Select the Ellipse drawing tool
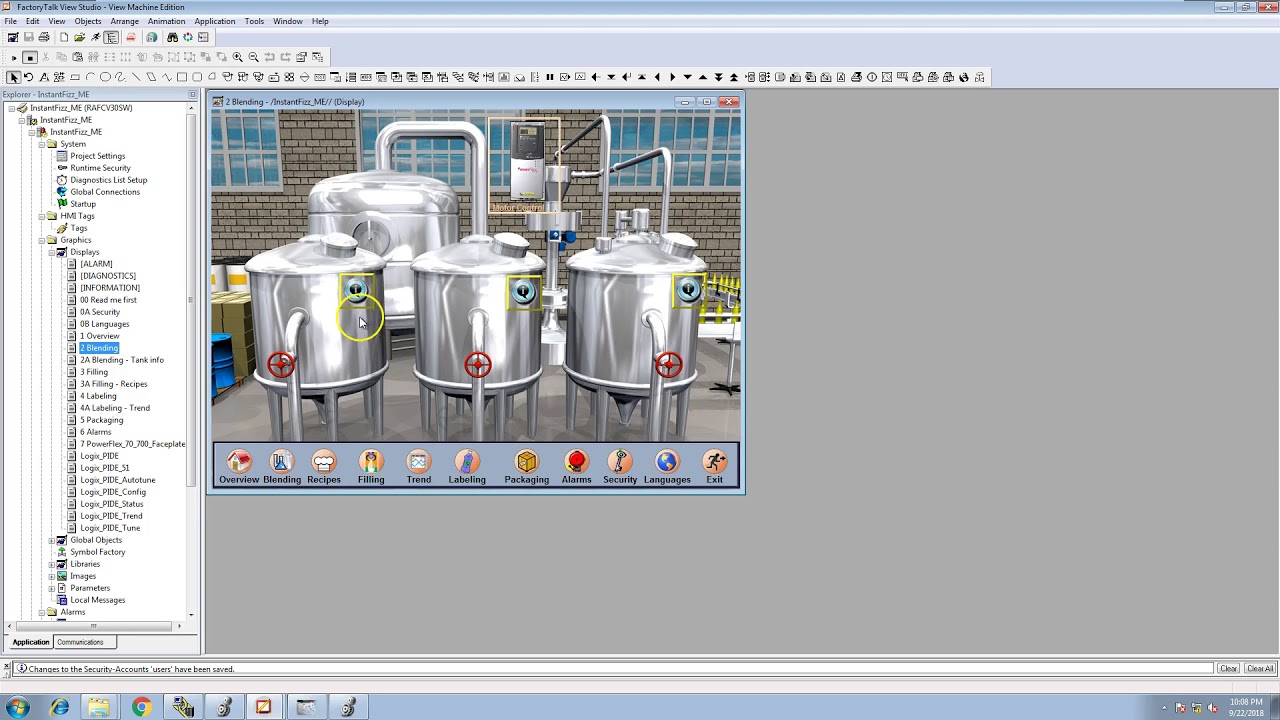Image resolution: width=1280 pixels, height=720 pixels. [x=105, y=77]
